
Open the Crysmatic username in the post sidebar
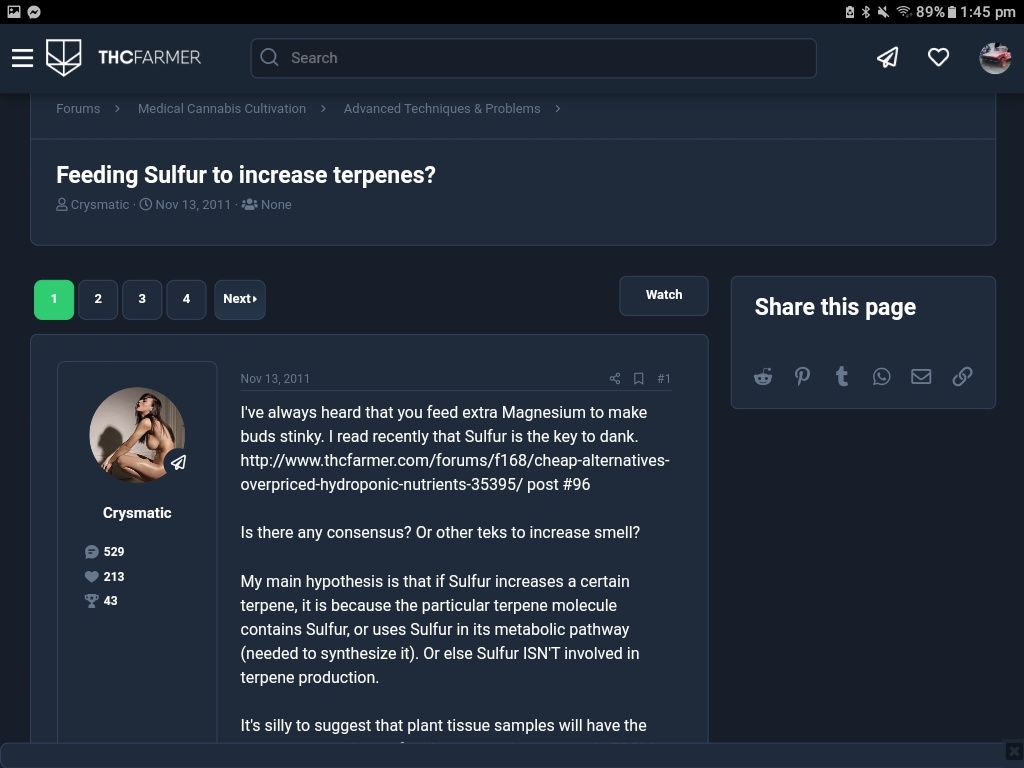pyautogui.click(x=137, y=513)
